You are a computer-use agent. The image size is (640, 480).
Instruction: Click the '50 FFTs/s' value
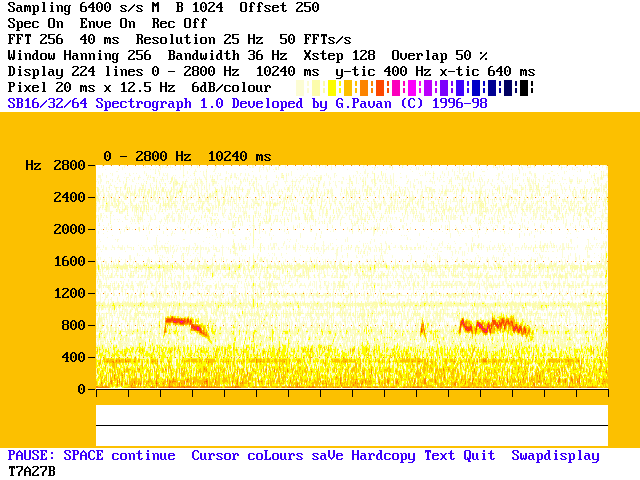[315, 40]
